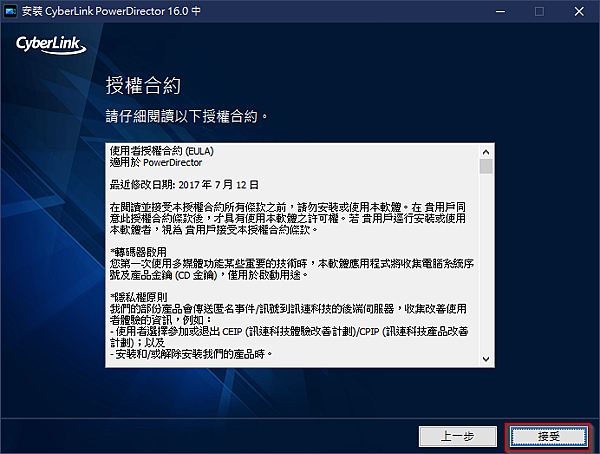
Task: Minimize the installer window
Action: (500, 11)
